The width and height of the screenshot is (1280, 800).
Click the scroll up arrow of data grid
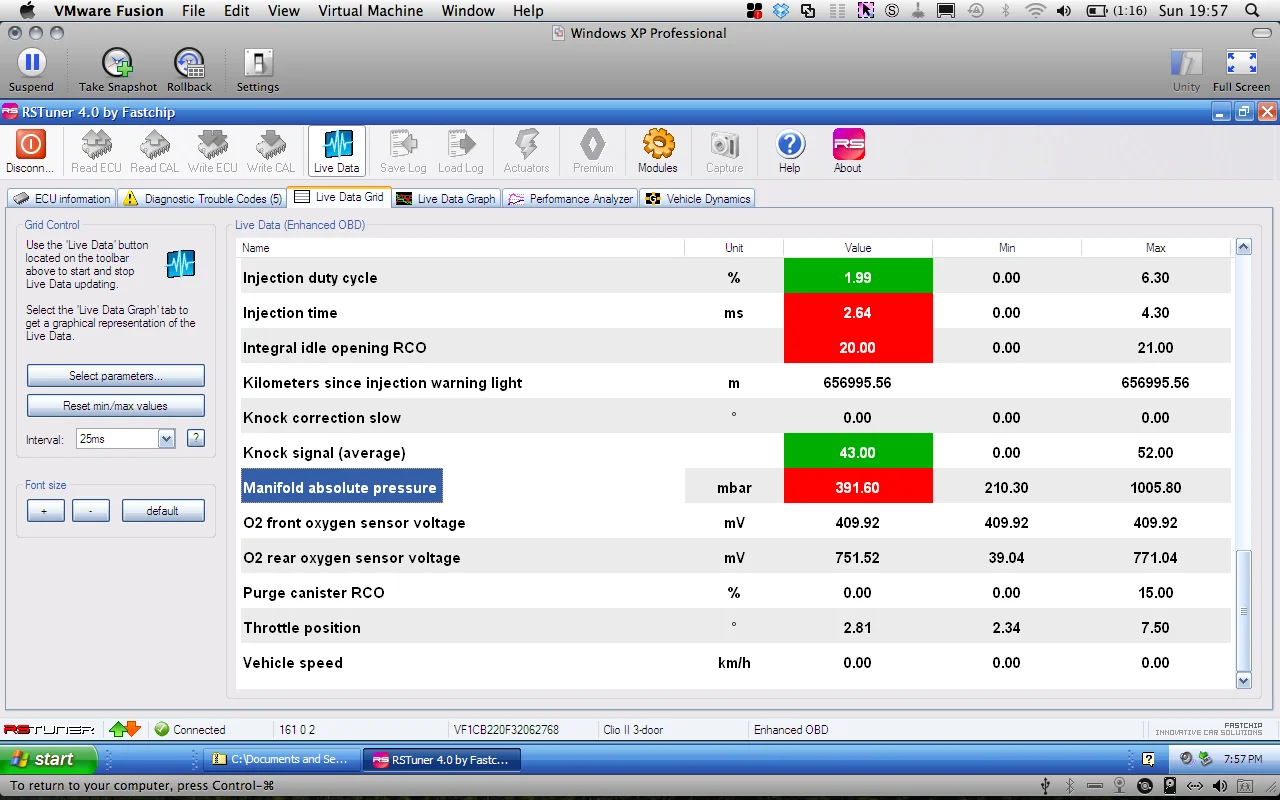click(x=1244, y=247)
